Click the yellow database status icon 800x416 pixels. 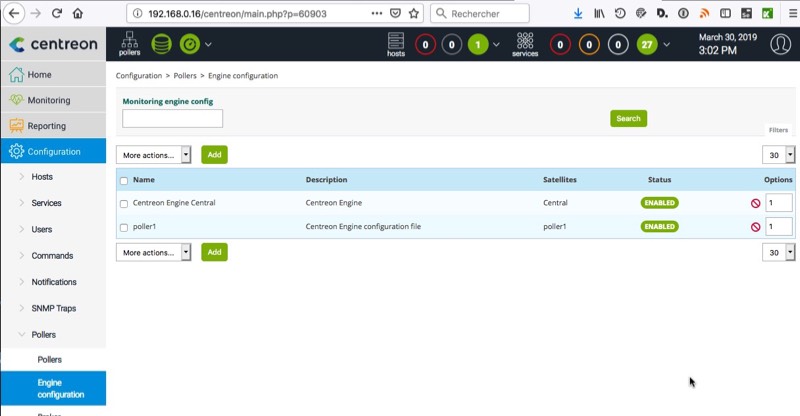161,44
